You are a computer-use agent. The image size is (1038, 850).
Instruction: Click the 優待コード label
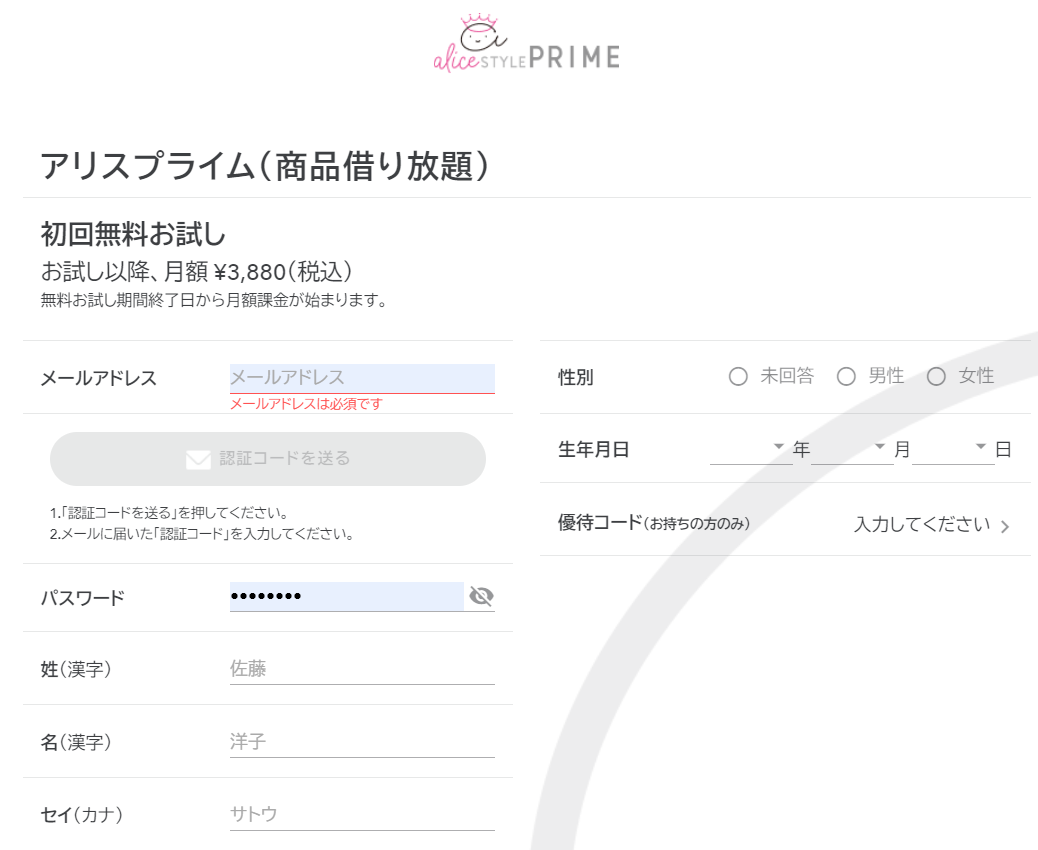point(598,523)
